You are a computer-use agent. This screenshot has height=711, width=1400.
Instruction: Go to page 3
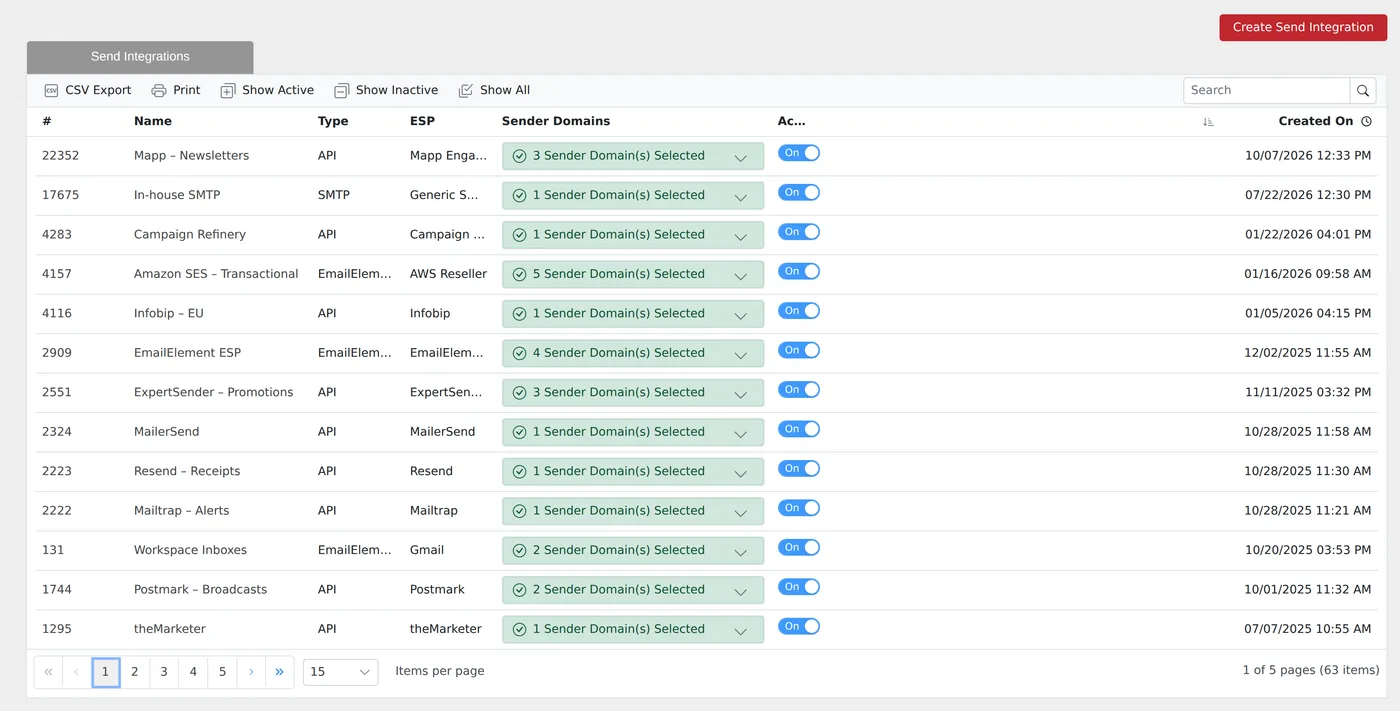pos(164,672)
